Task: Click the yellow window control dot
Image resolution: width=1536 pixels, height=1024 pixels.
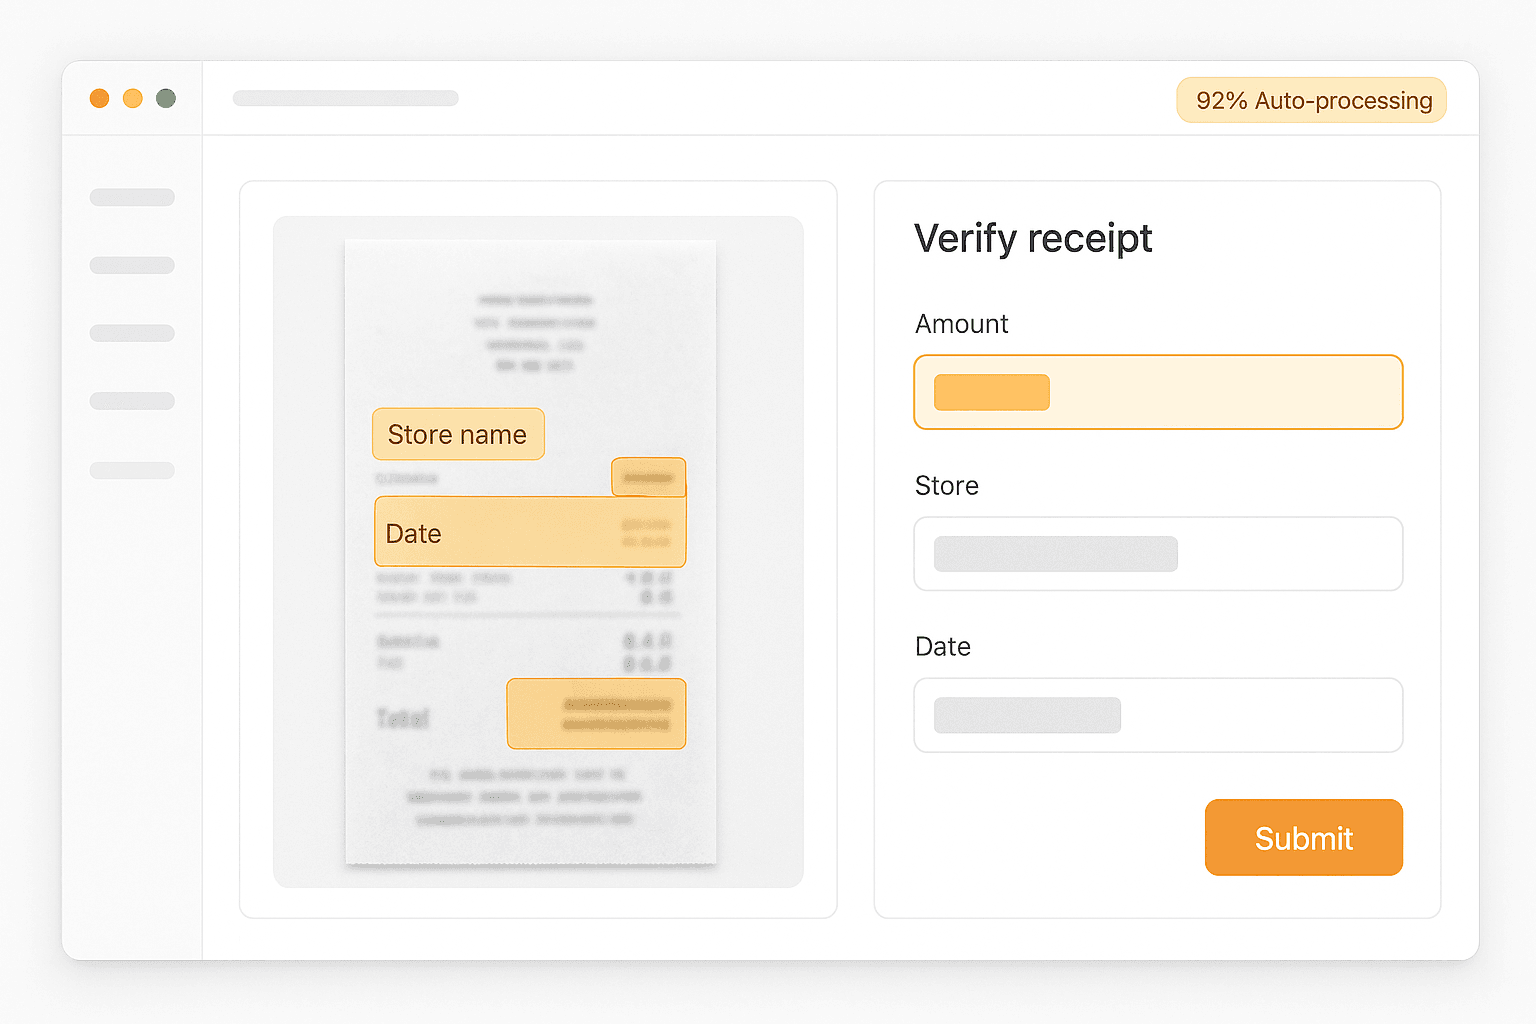Action: click(x=133, y=98)
